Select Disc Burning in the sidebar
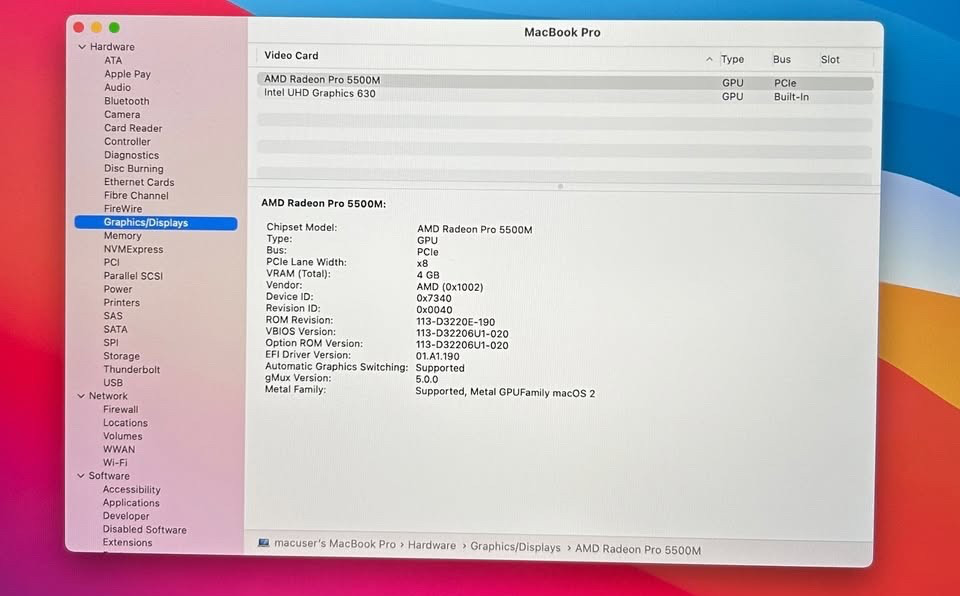Image resolution: width=960 pixels, height=596 pixels. (x=133, y=168)
